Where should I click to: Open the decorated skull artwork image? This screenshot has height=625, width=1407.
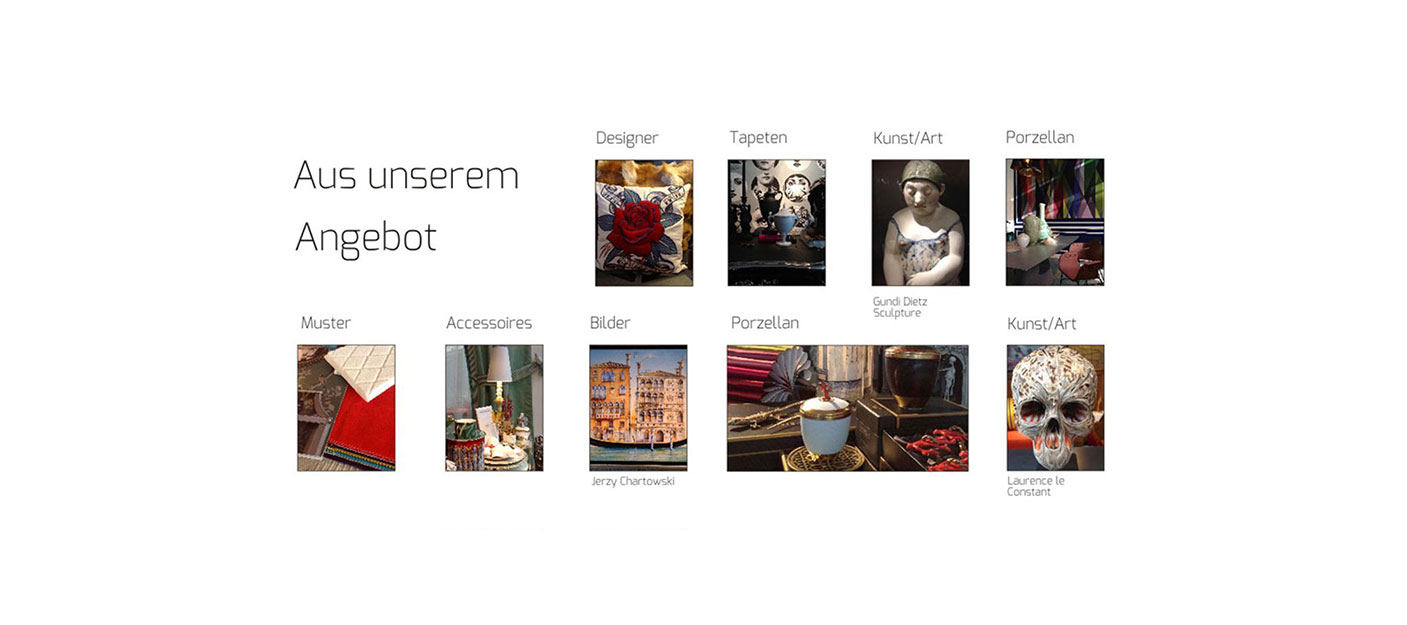pyautogui.click(x=1056, y=408)
